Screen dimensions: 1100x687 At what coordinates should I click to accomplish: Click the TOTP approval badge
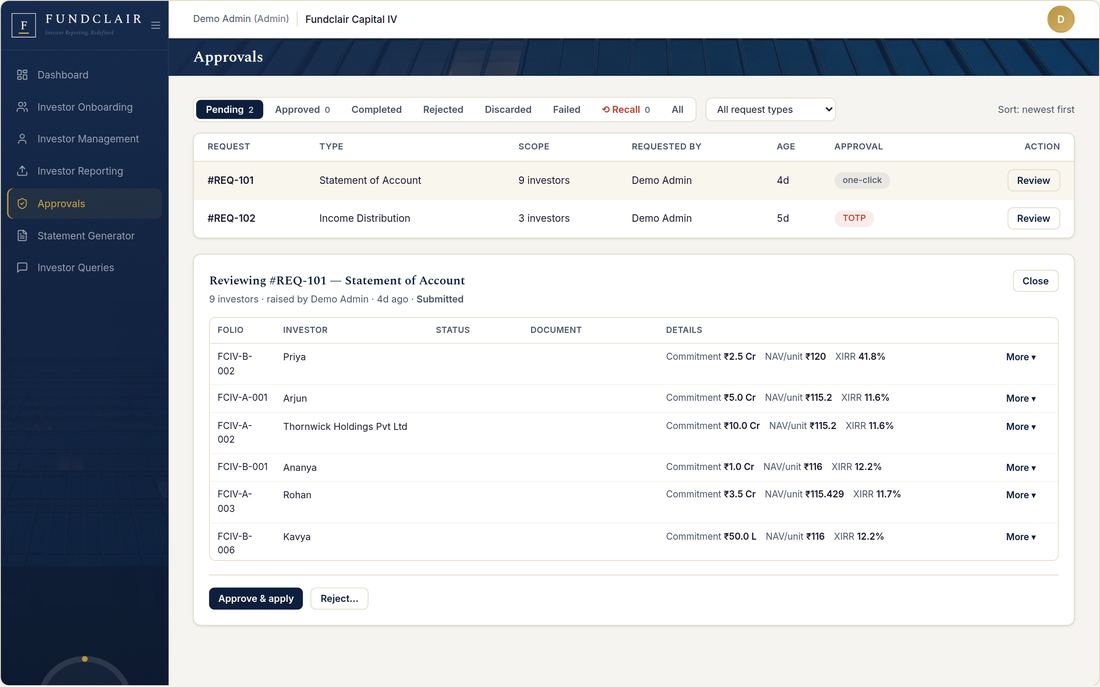(x=854, y=218)
